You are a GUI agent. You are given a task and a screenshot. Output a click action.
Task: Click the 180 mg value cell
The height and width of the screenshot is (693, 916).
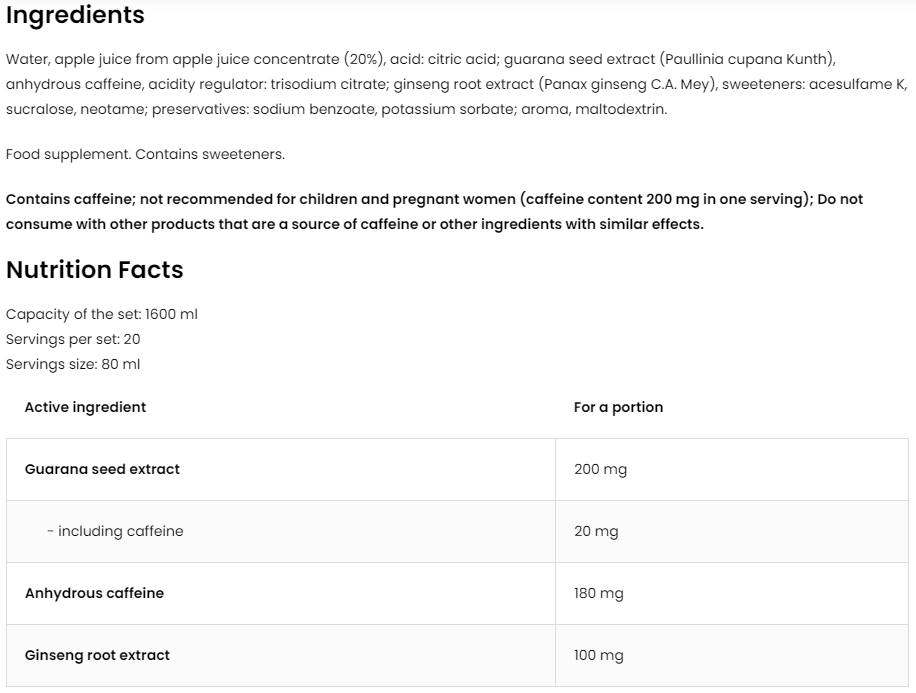click(x=598, y=593)
